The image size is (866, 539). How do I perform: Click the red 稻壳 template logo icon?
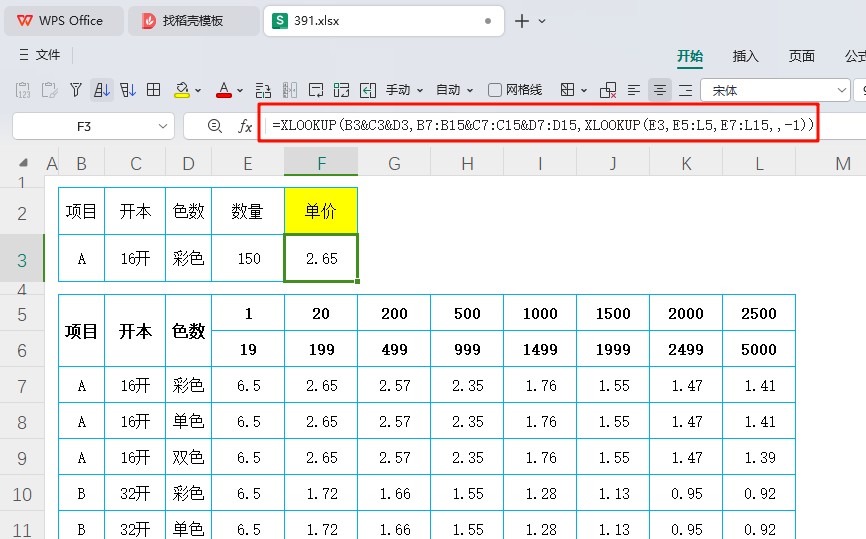[148, 21]
